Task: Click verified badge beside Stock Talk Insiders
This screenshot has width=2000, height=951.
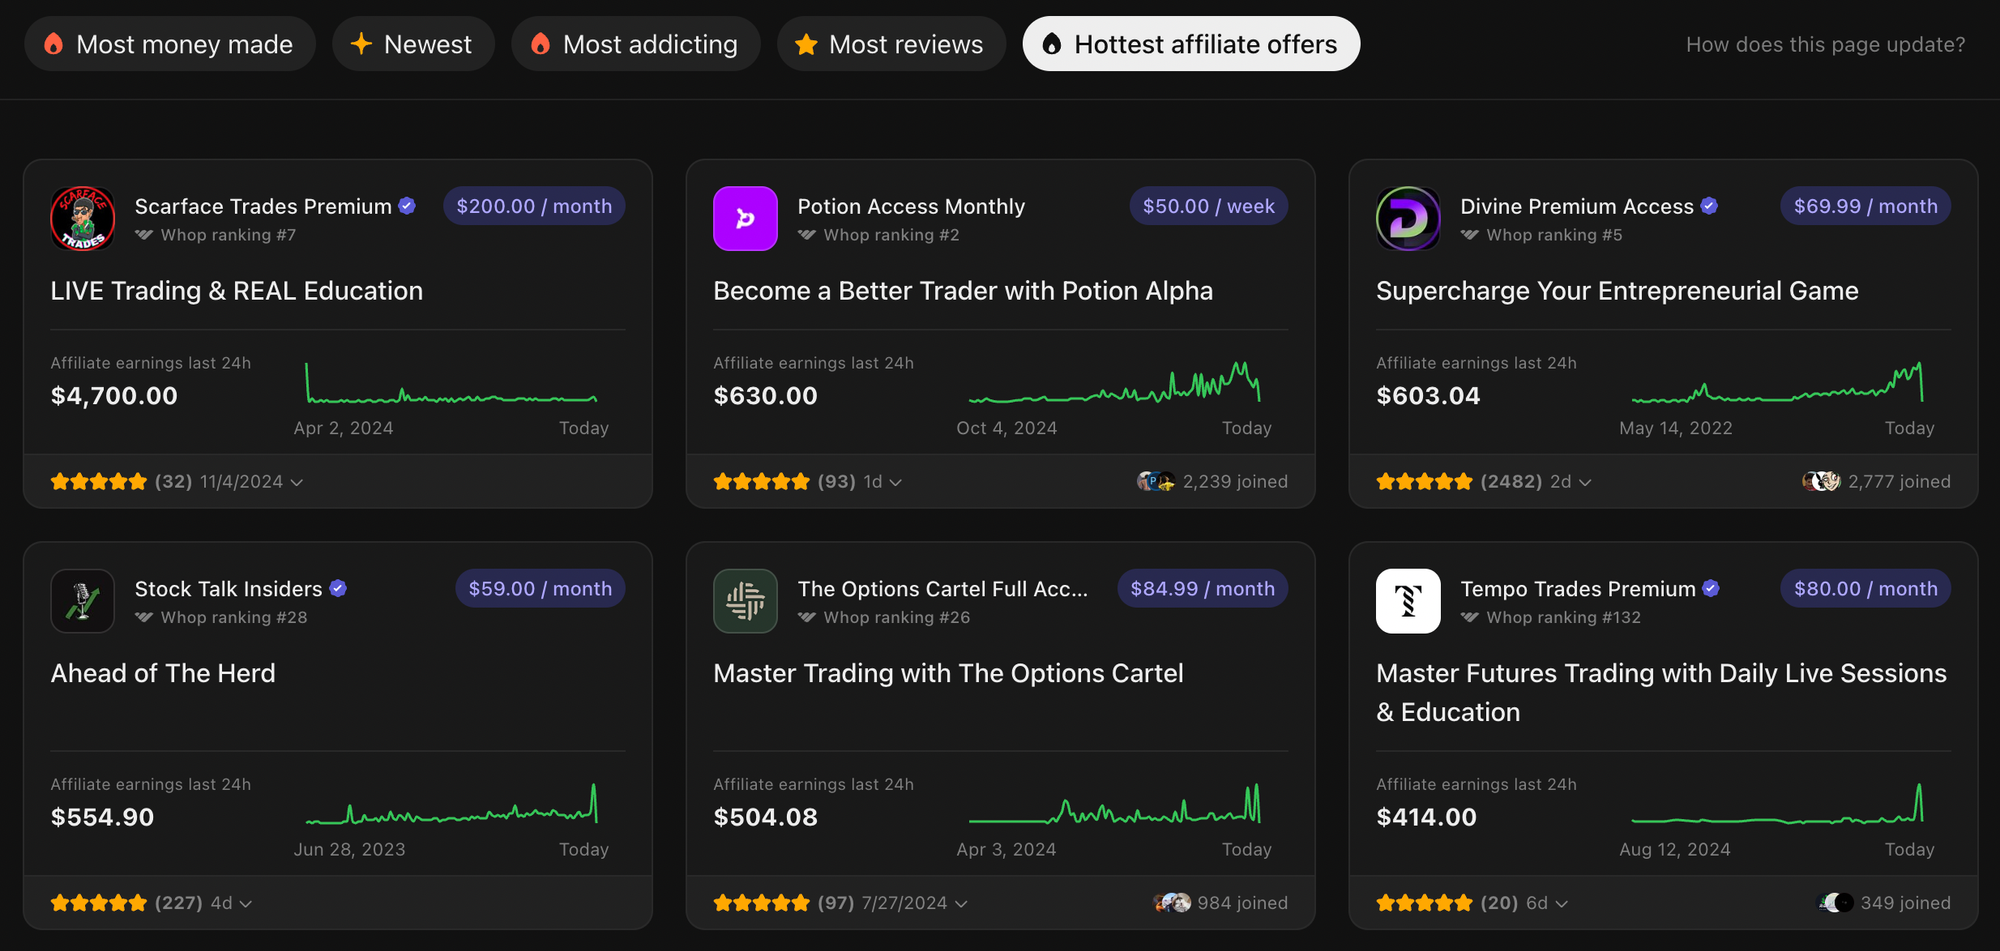Action: click(x=338, y=588)
